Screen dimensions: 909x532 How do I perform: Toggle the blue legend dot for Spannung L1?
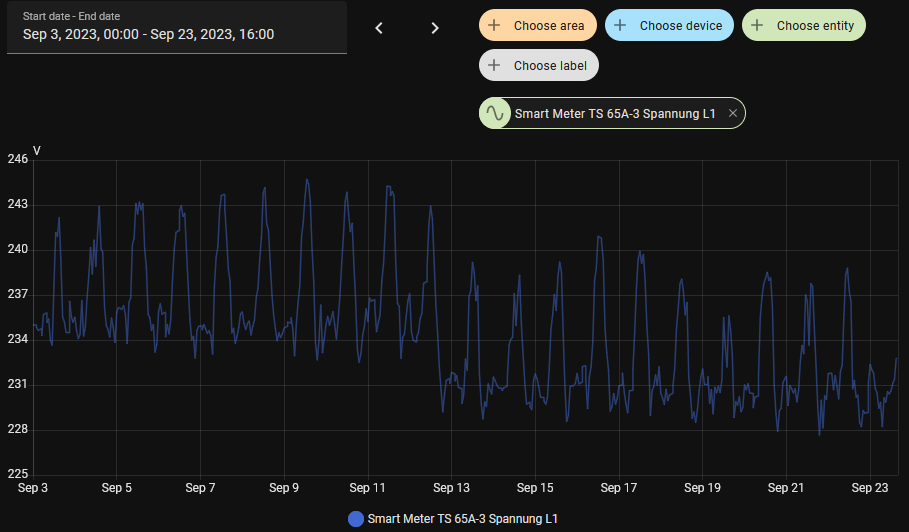pyautogui.click(x=356, y=519)
